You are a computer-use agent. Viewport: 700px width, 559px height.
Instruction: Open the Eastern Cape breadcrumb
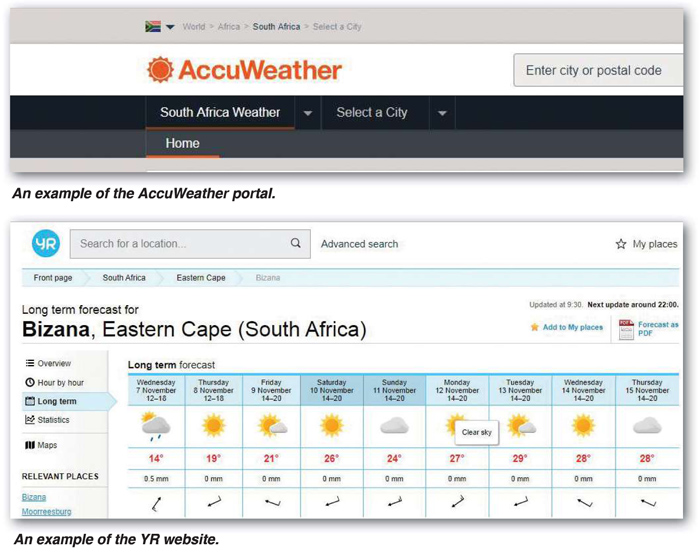(x=201, y=278)
